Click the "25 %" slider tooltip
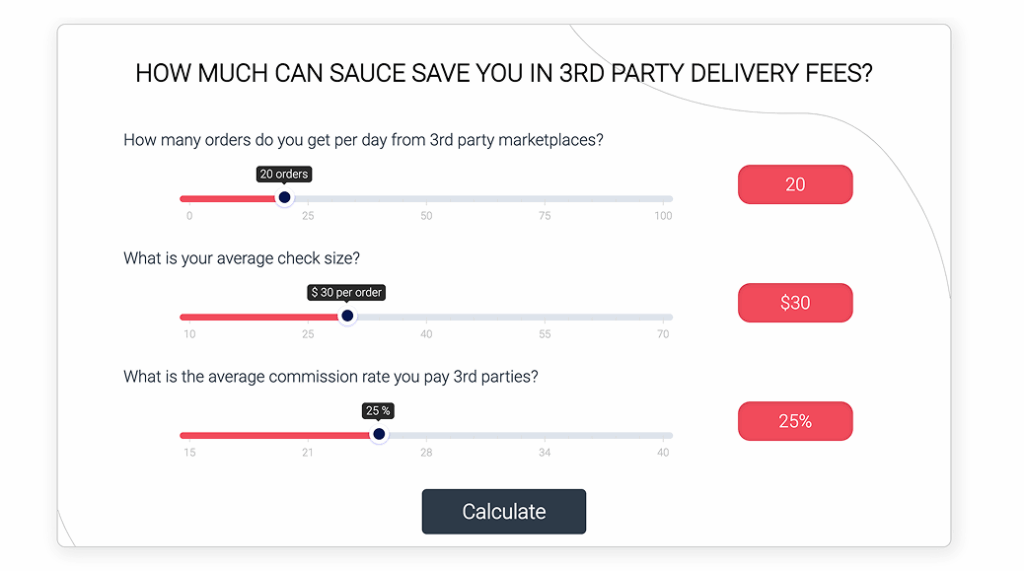Viewport: 1024px width, 571px height. tap(378, 411)
